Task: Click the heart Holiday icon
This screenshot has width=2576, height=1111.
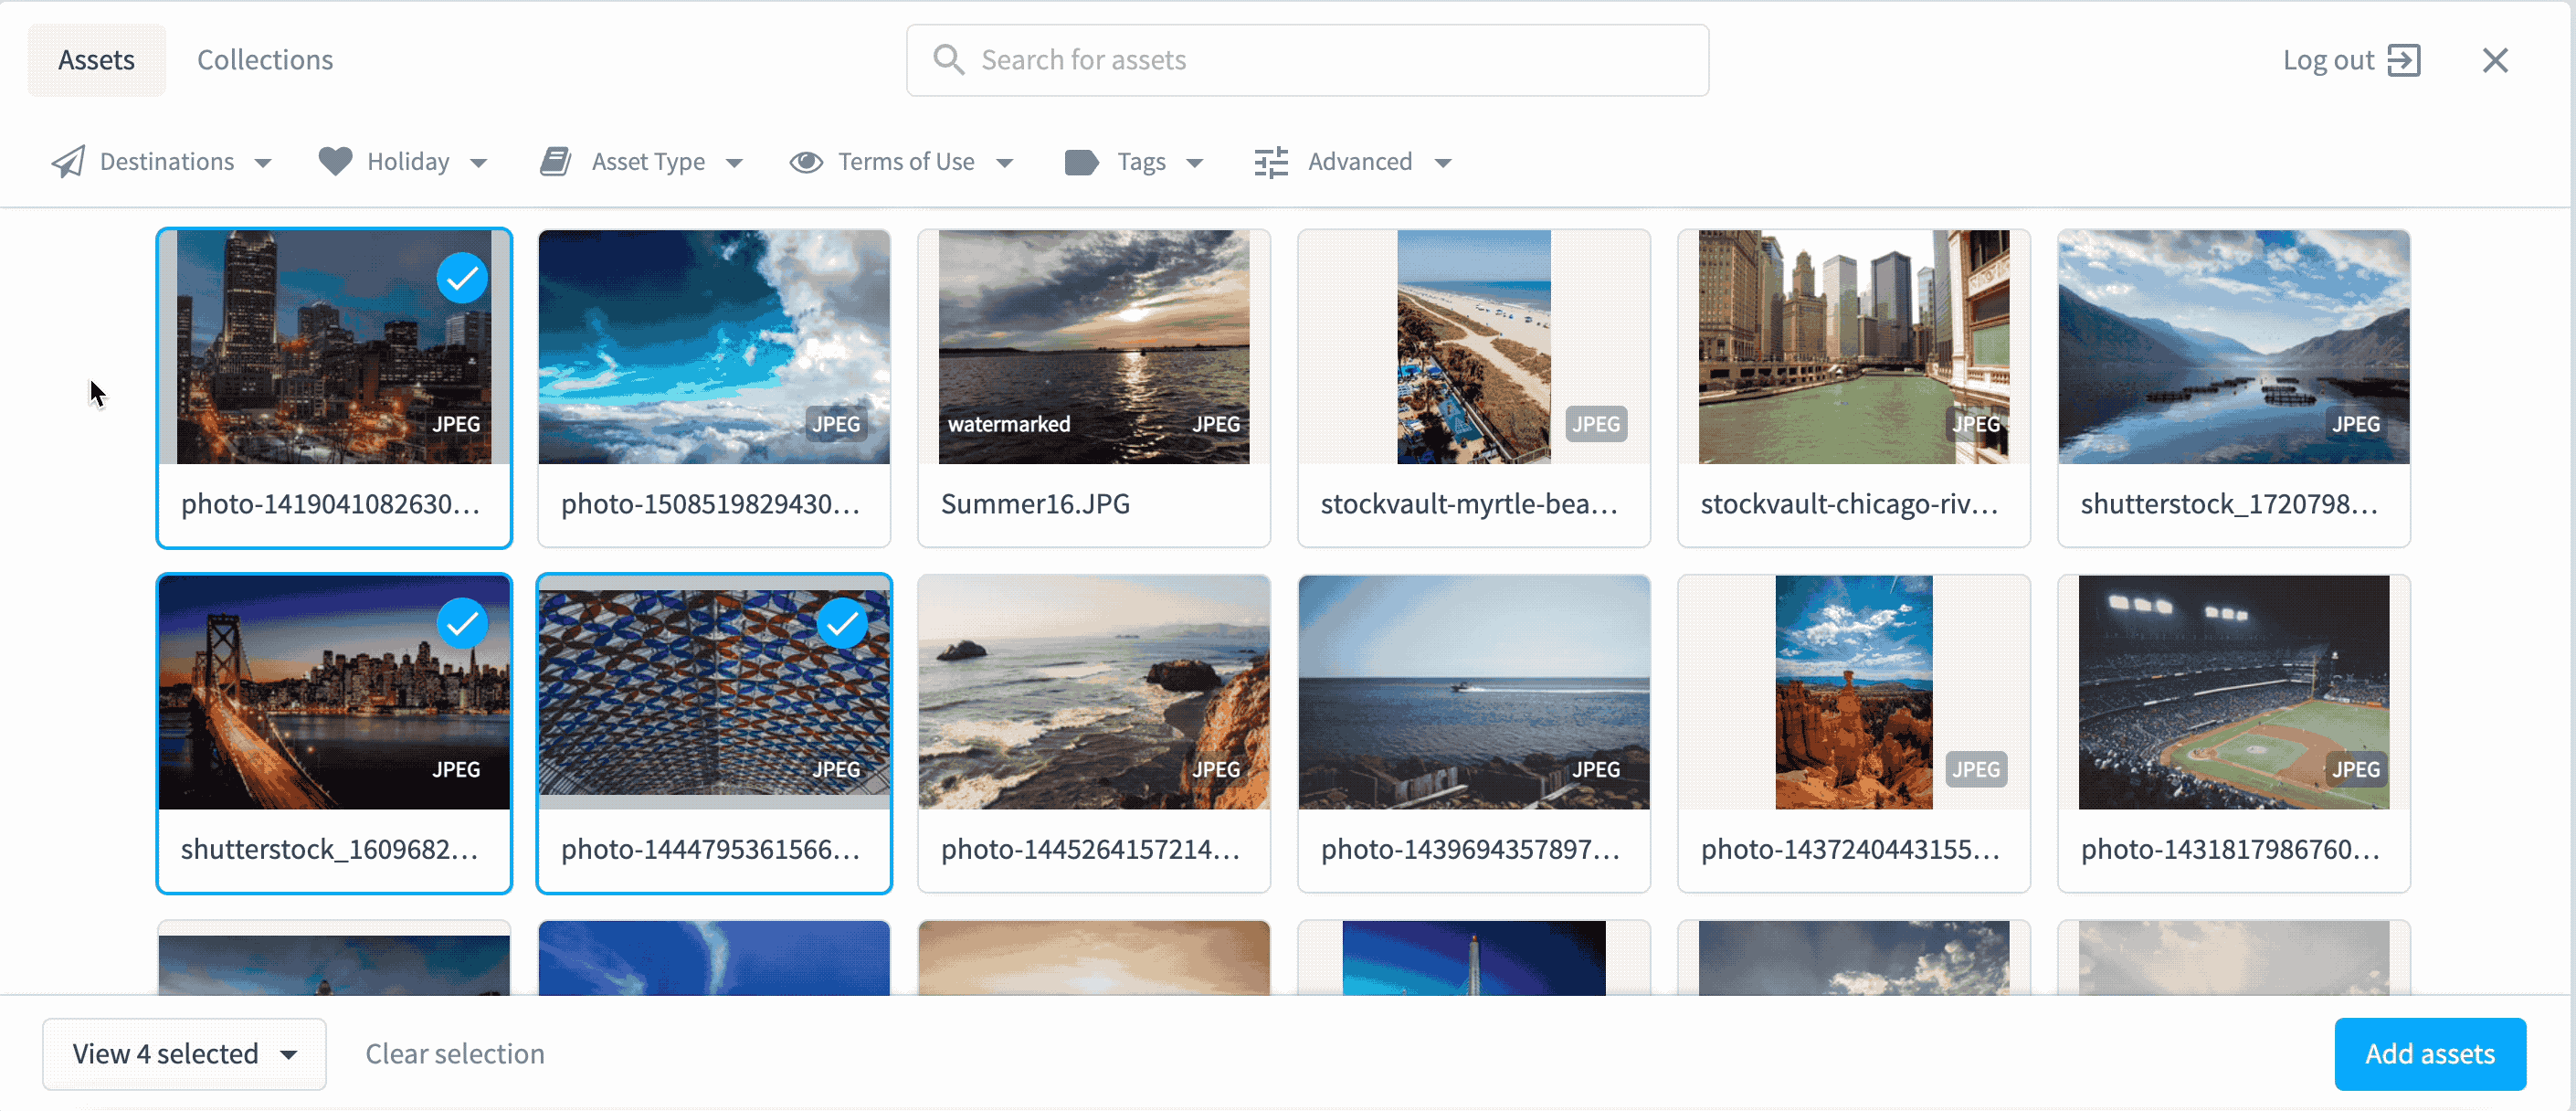Action: click(335, 161)
